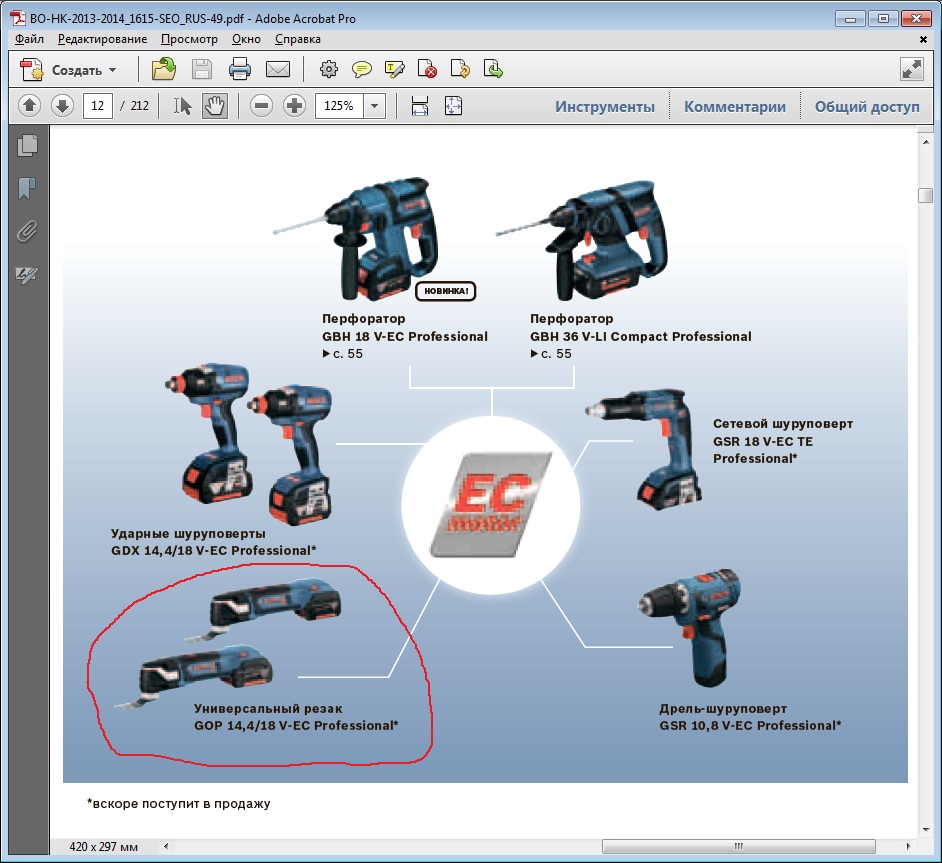Click the EC motor logo
Image resolution: width=942 pixels, height=863 pixels.
pos(490,505)
